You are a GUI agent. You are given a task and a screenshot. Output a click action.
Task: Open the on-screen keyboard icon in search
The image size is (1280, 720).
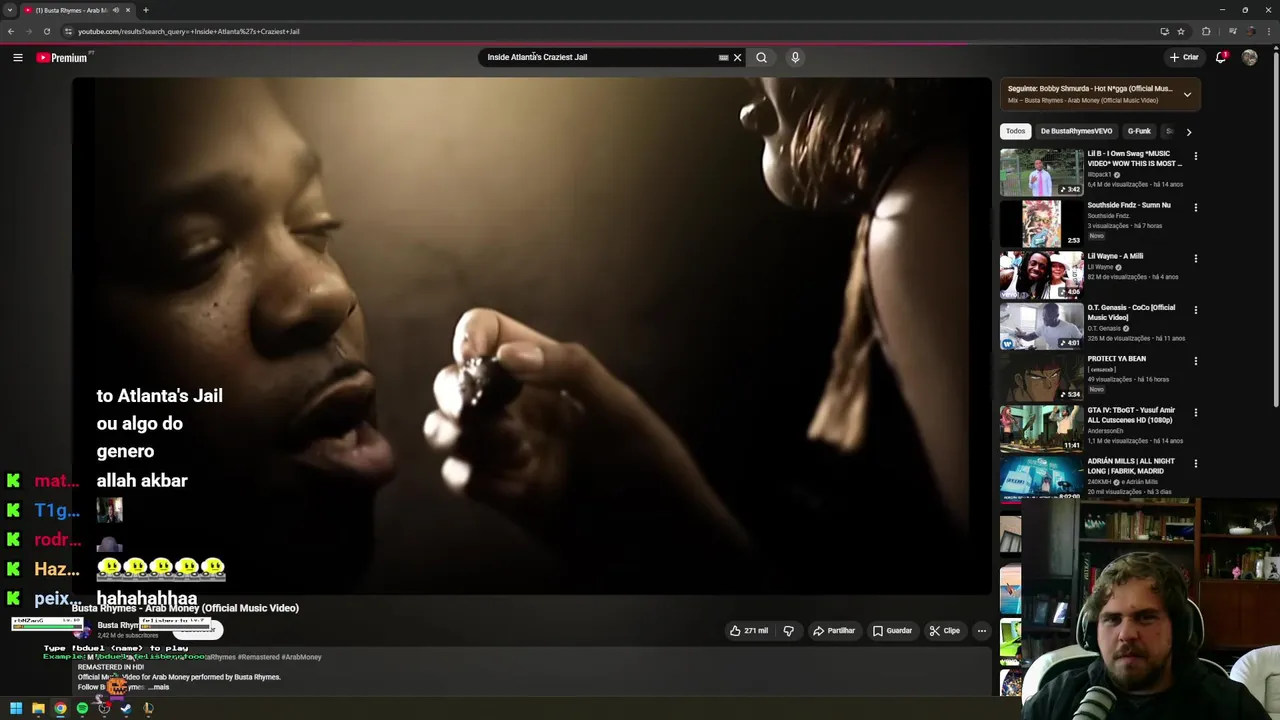click(x=723, y=57)
